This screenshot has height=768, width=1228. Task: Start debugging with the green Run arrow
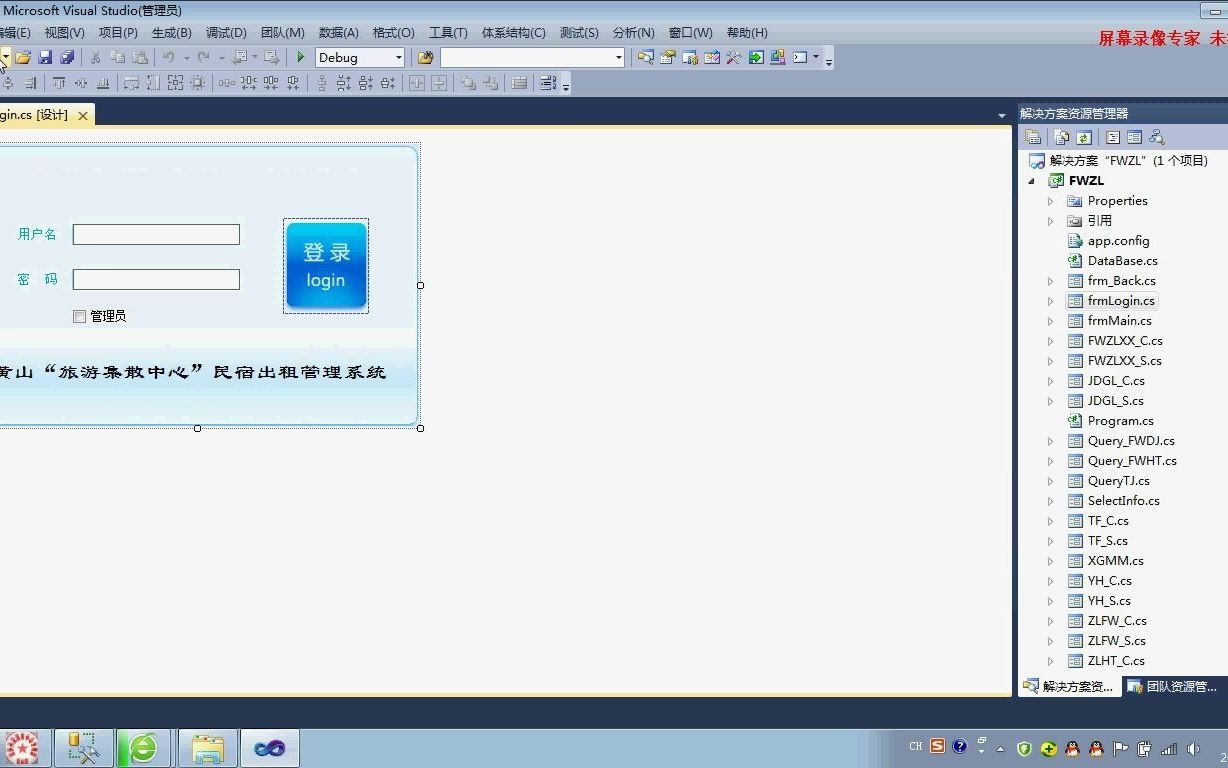(299, 57)
